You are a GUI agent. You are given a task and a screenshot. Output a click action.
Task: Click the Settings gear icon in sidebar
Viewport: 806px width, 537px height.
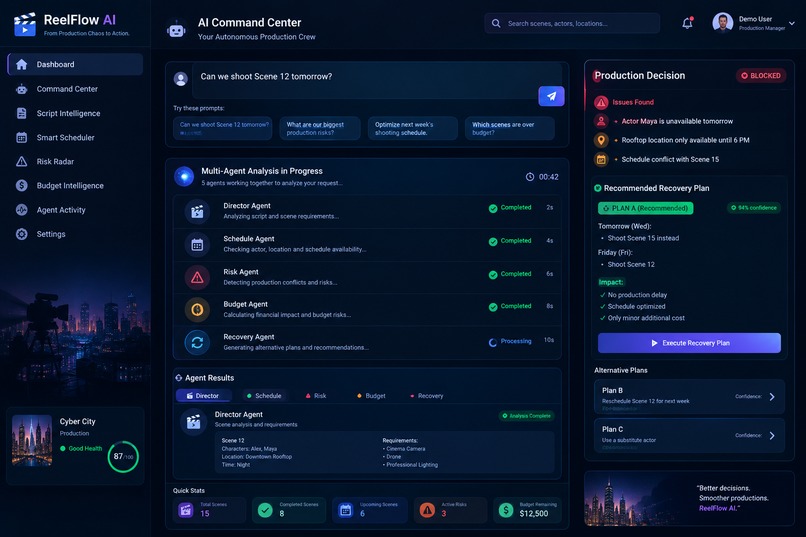click(22, 234)
